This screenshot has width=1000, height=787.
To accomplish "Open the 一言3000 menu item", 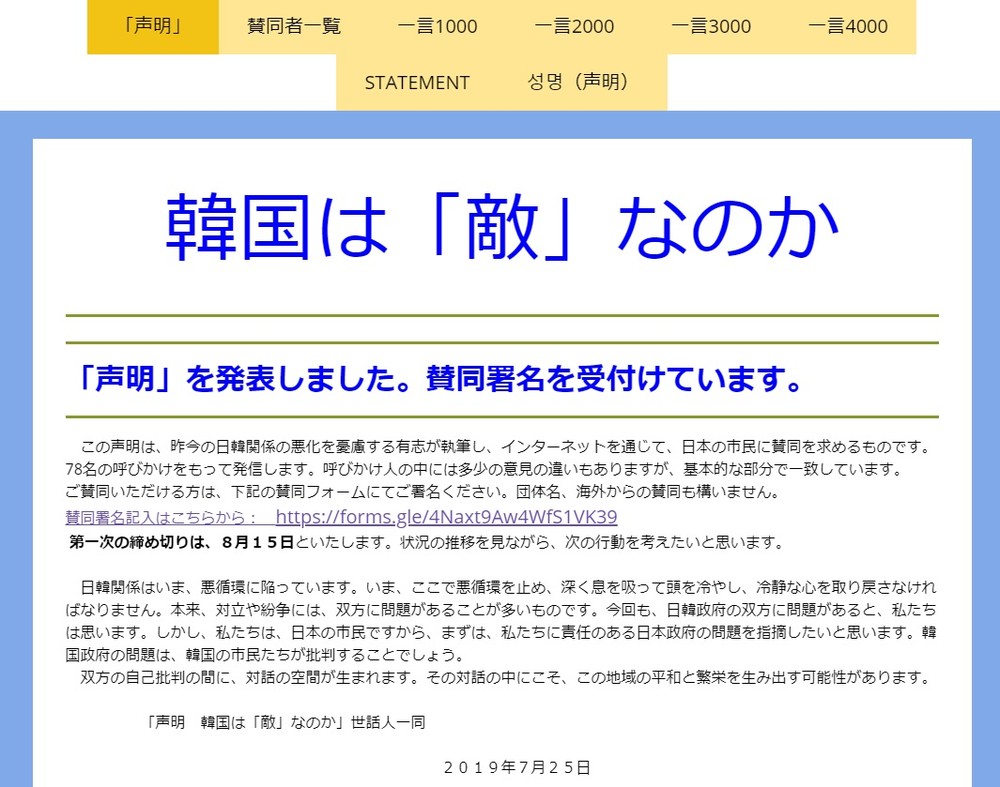I will tap(711, 26).
